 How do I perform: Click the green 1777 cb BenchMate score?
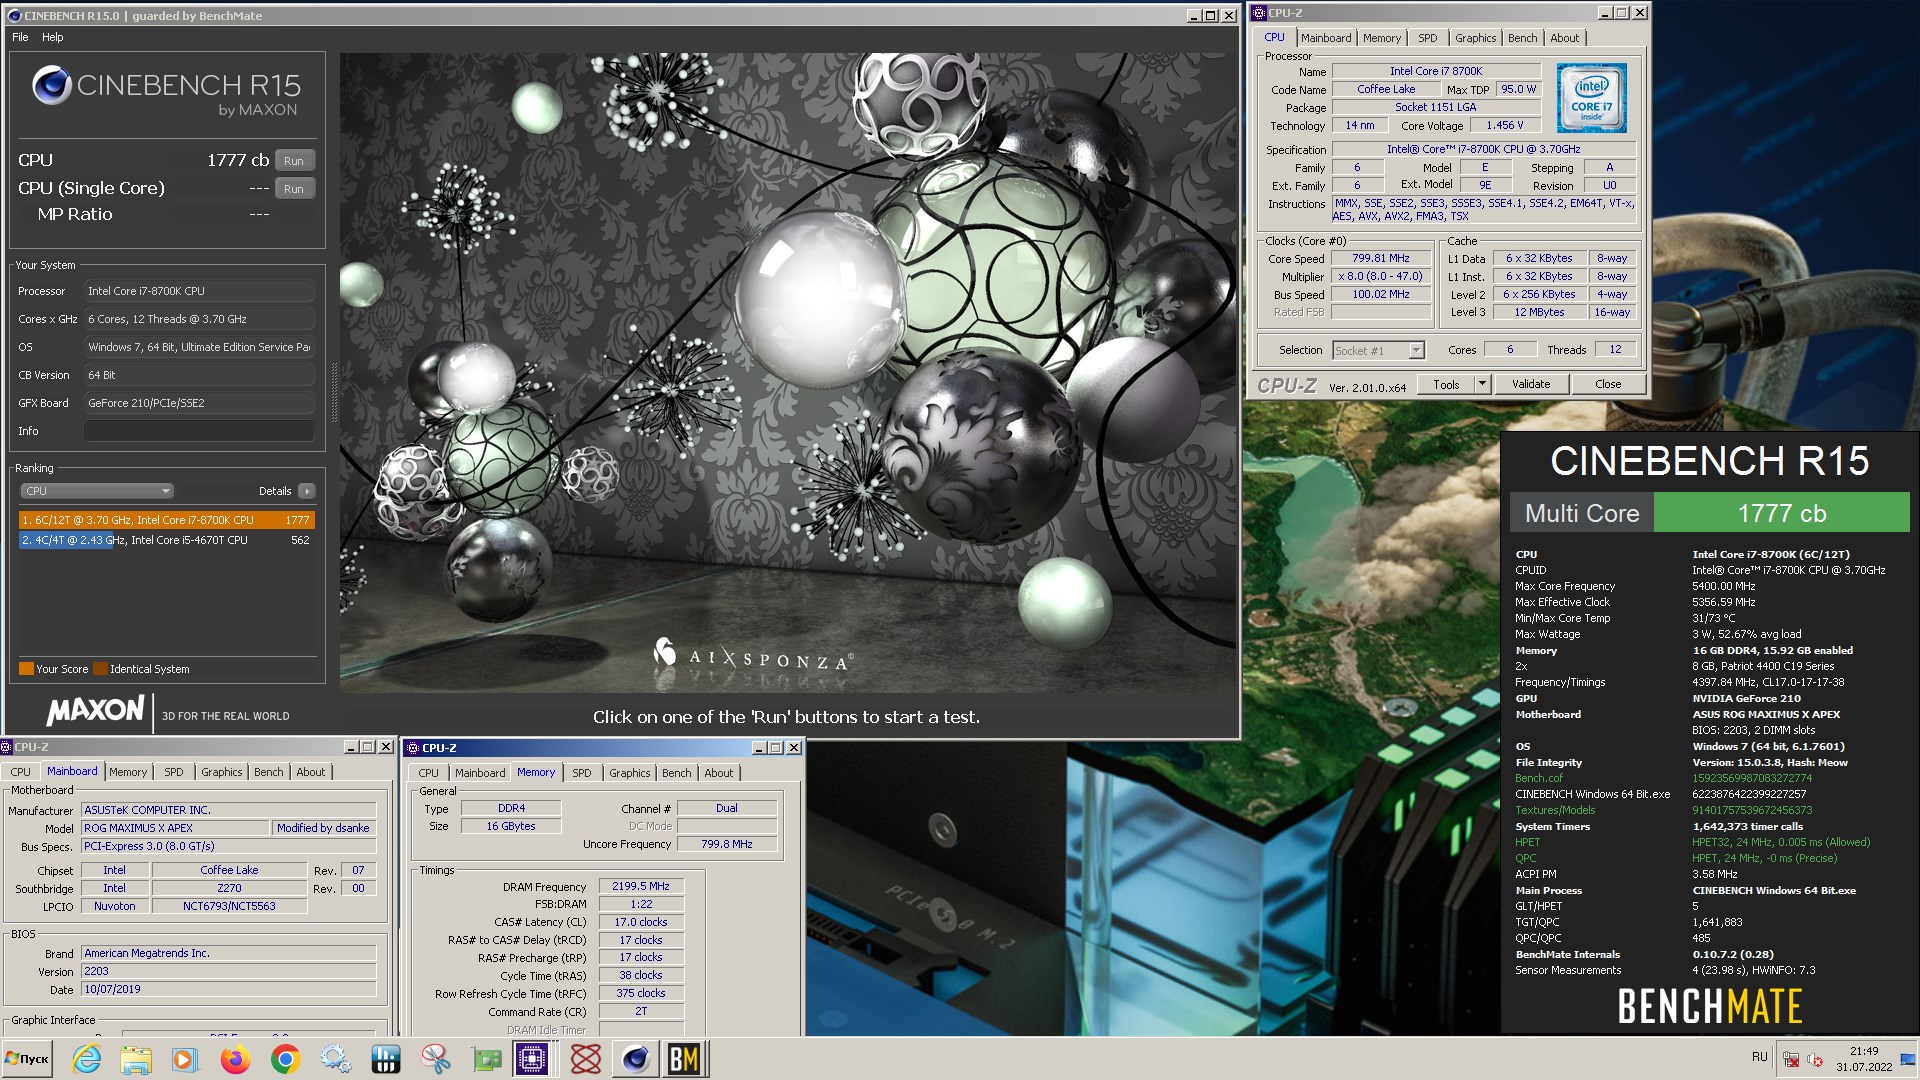pos(1781,513)
